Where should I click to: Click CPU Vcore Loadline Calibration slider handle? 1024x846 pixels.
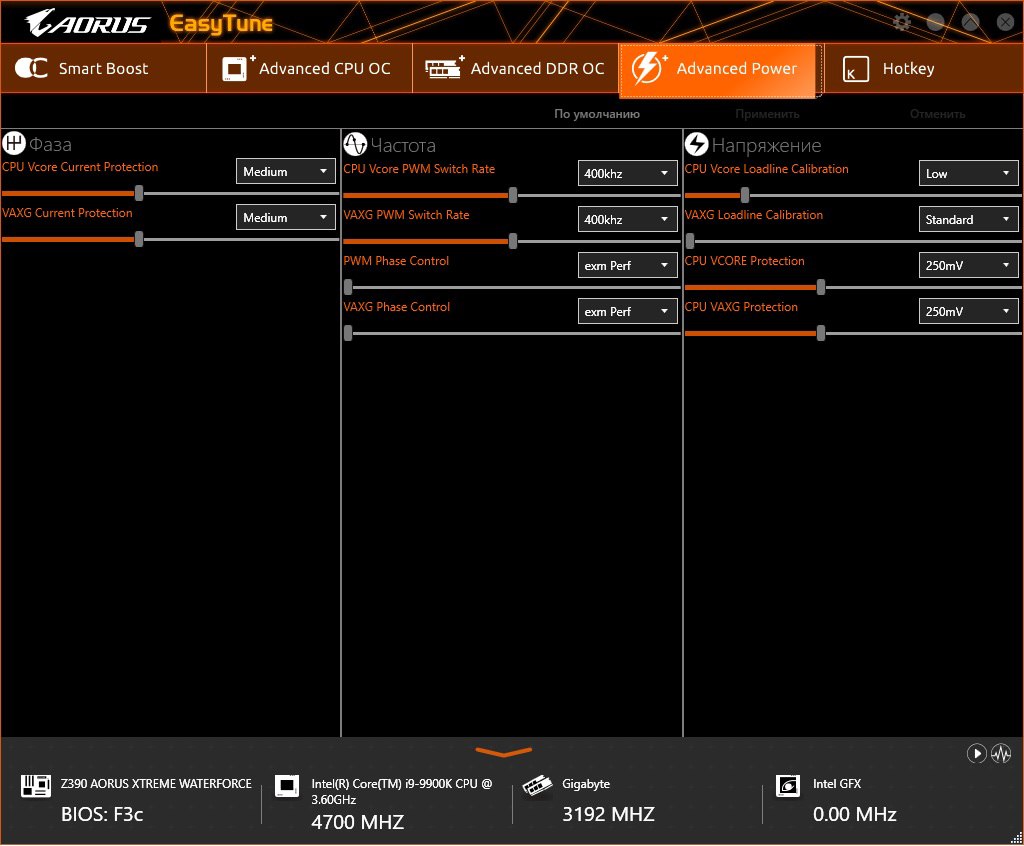(x=745, y=195)
